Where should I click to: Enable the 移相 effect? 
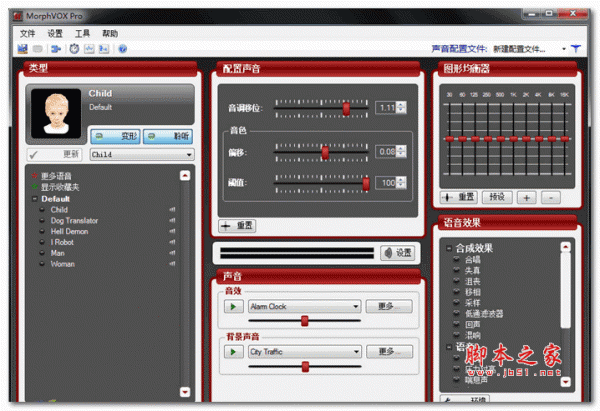point(457,292)
